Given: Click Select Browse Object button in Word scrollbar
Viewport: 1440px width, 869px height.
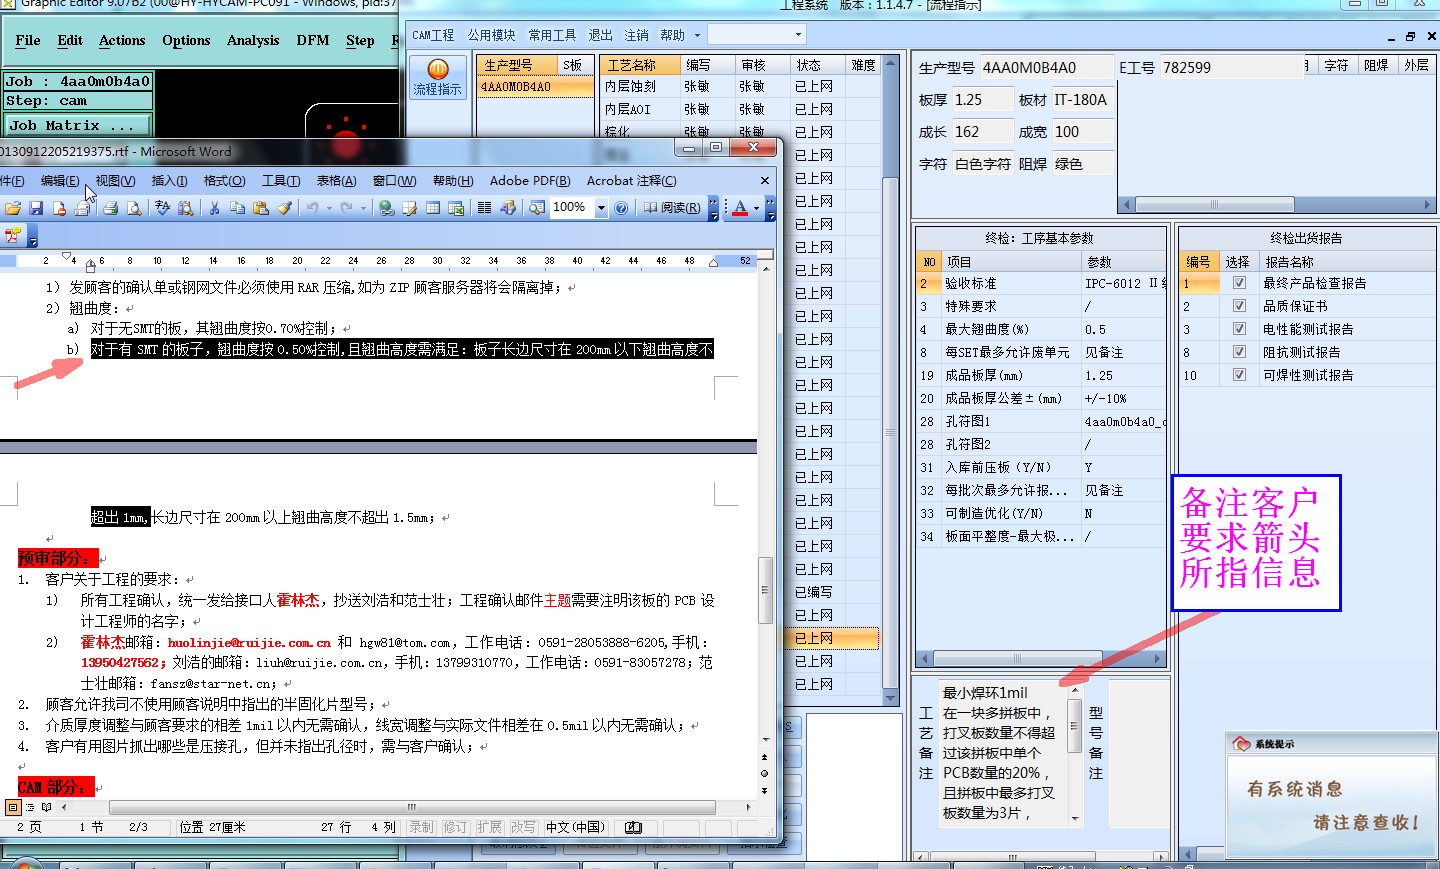Looking at the screenshot, I should pos(764,773).
